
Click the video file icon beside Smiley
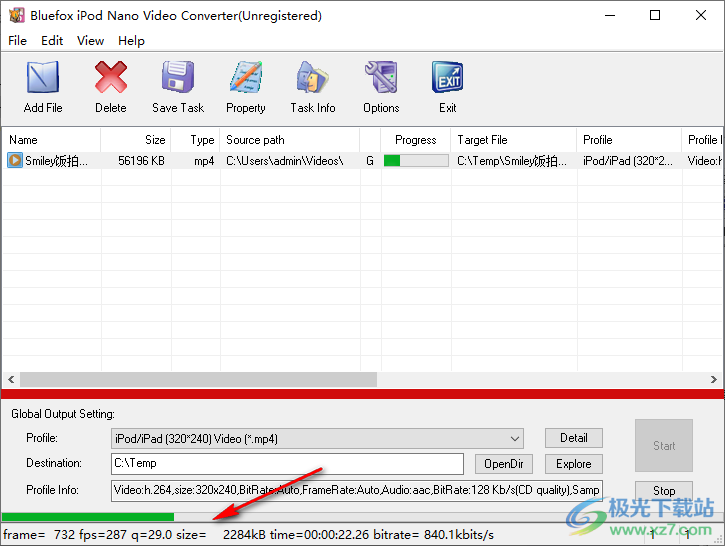click(x=15, y=160)
